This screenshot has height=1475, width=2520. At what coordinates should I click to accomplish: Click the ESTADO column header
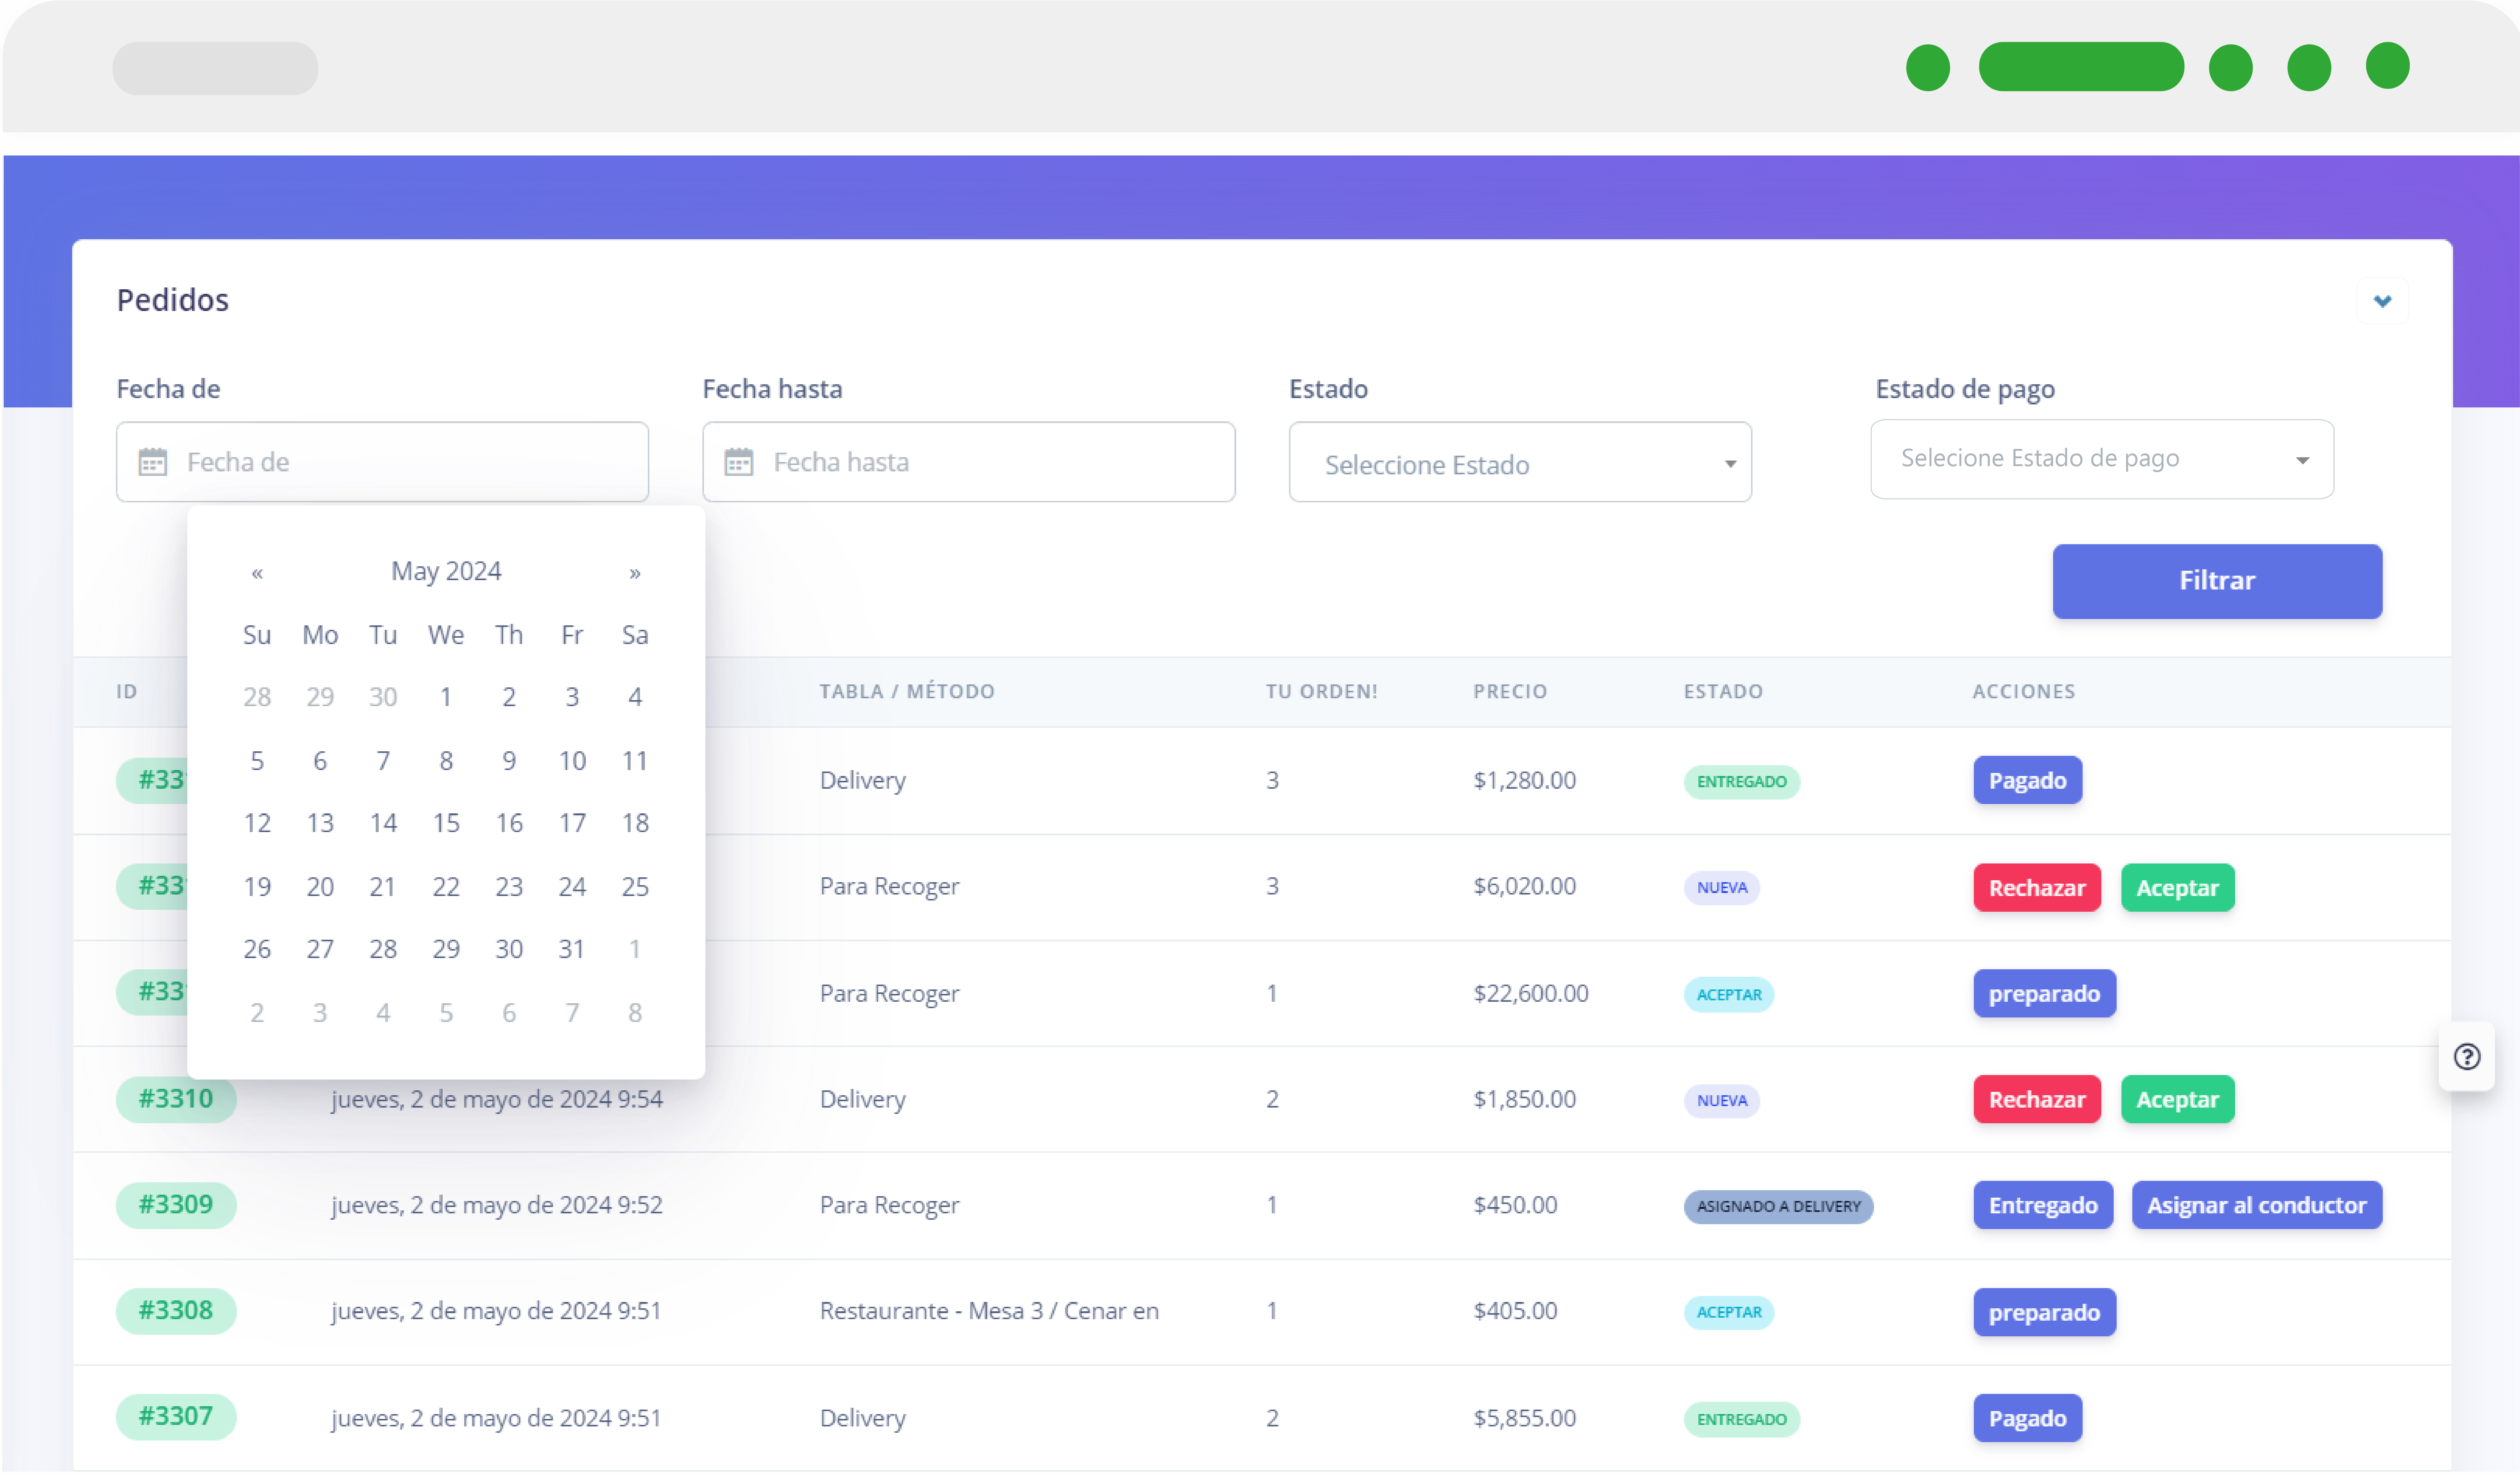point(1723,692)
